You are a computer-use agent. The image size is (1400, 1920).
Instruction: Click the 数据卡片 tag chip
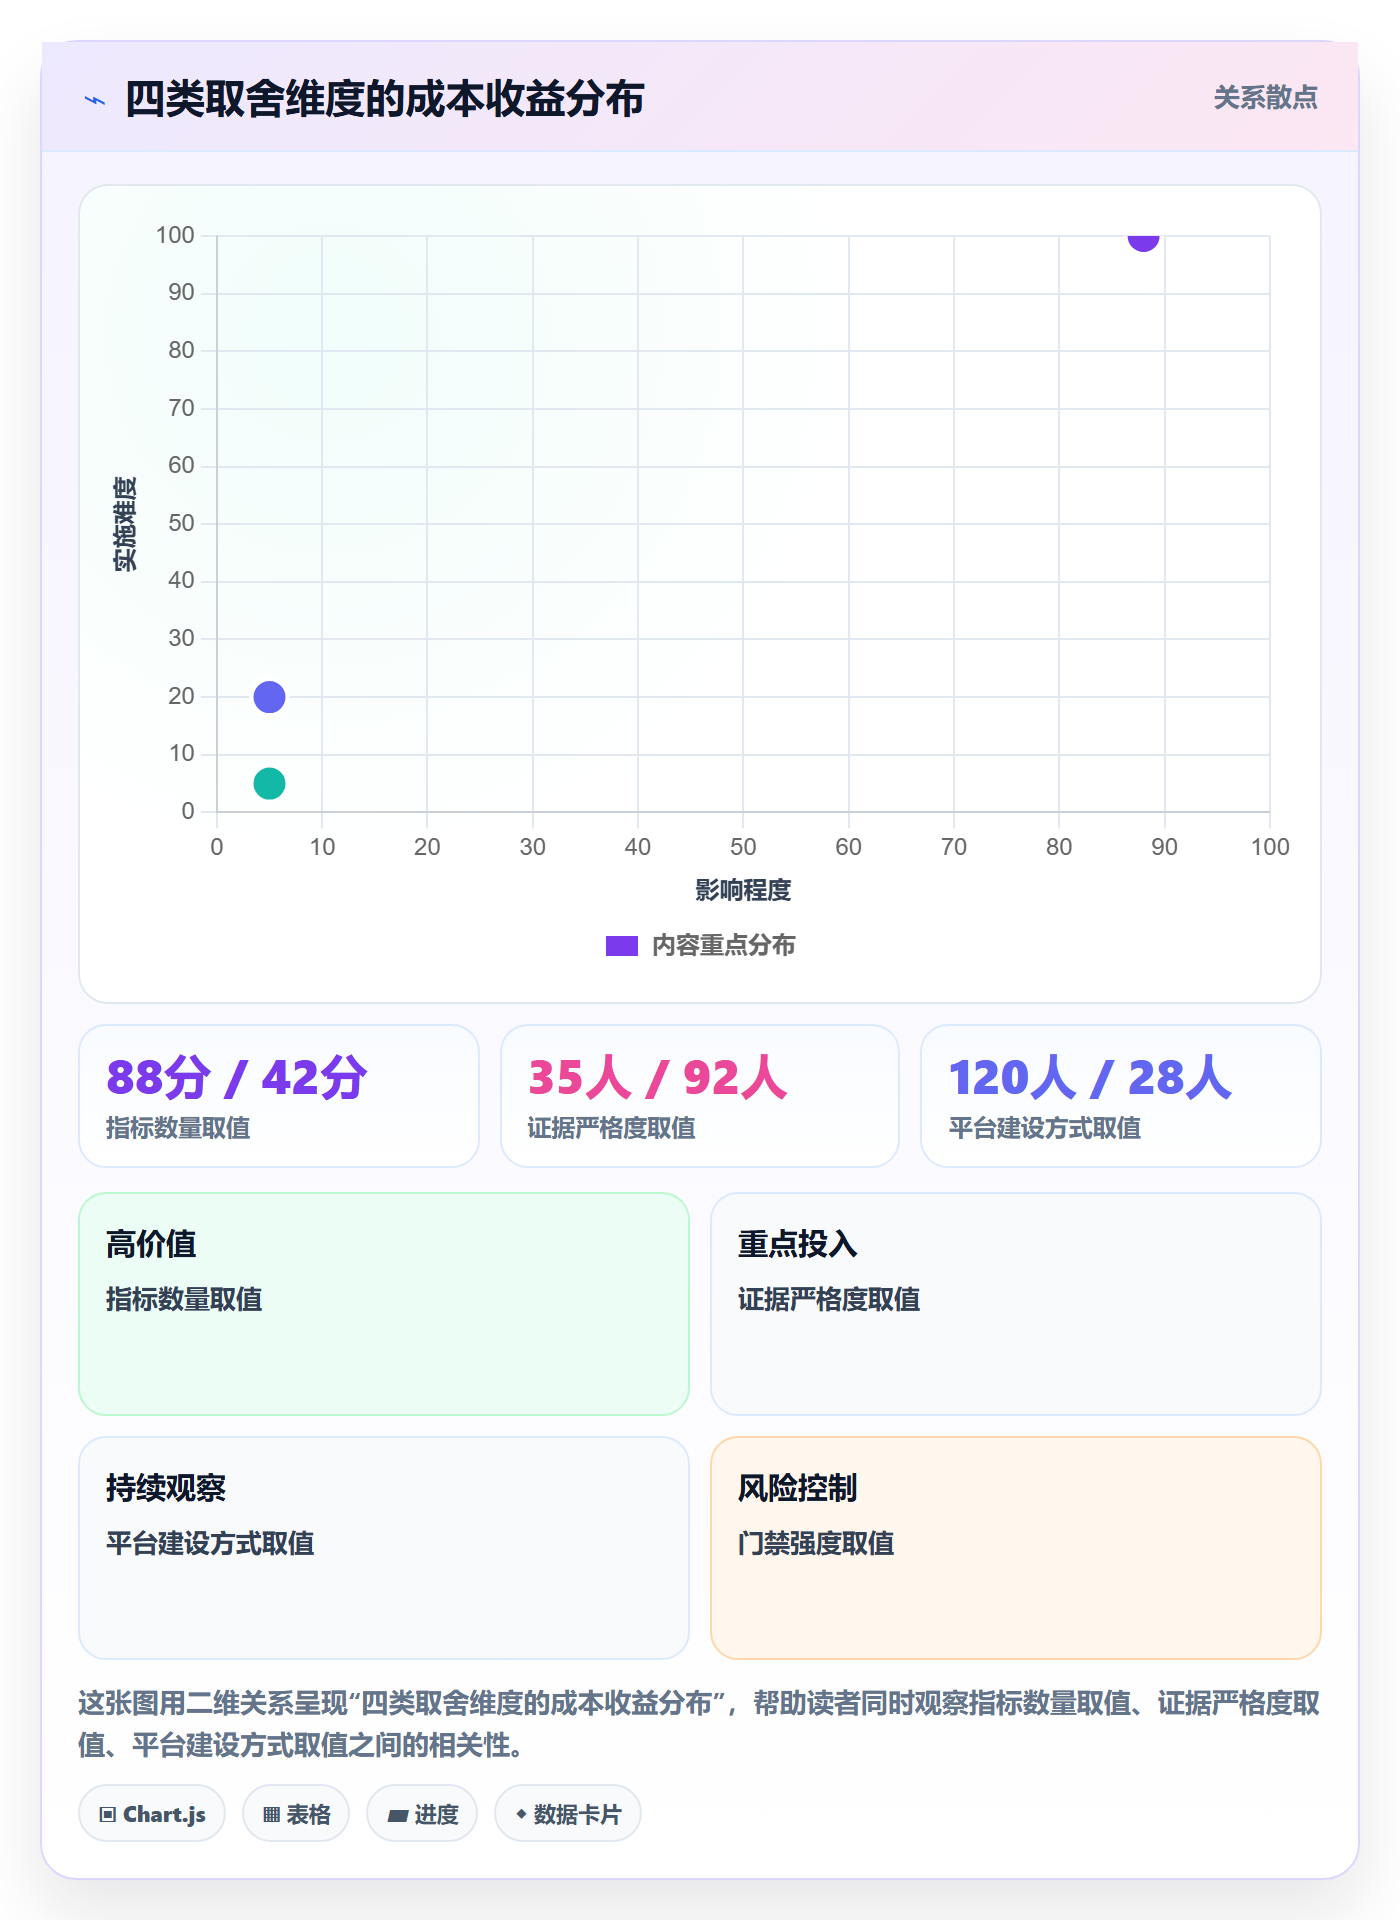[x=568, y=1814]
